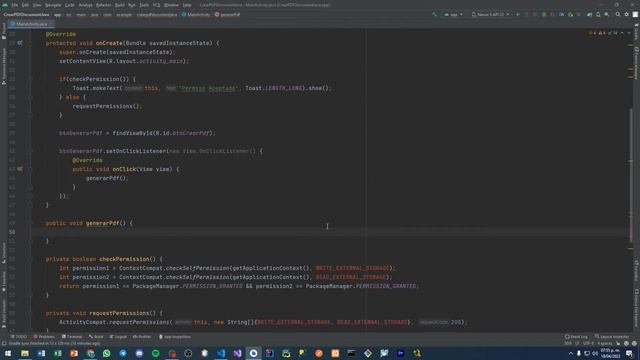Open the Edit menu
Image resolution: width=640 pixels, height=360 pixels.
click(25, 5)
